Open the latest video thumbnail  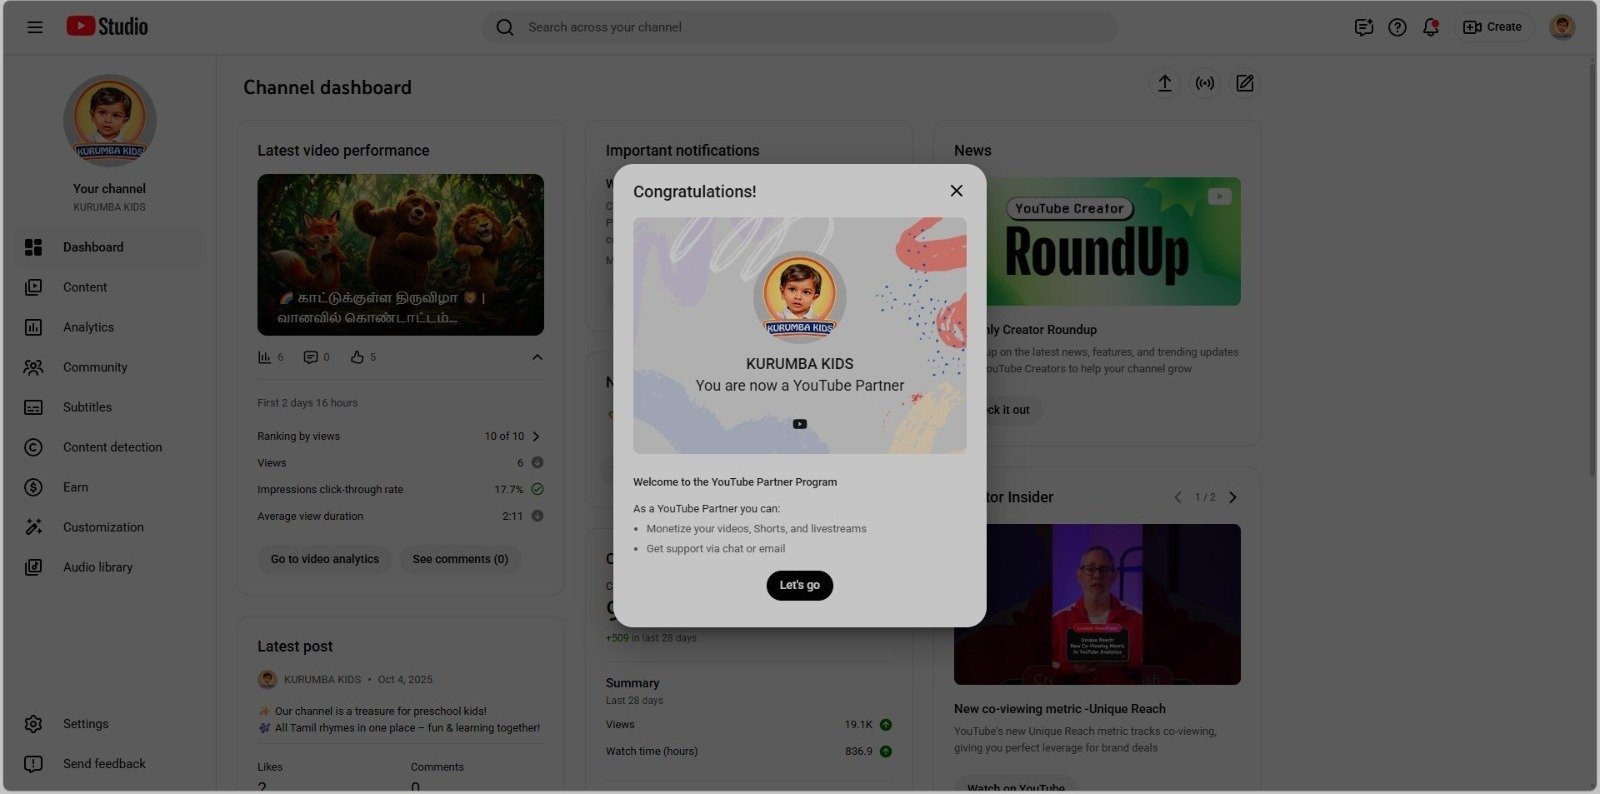[x=401, y=255]
